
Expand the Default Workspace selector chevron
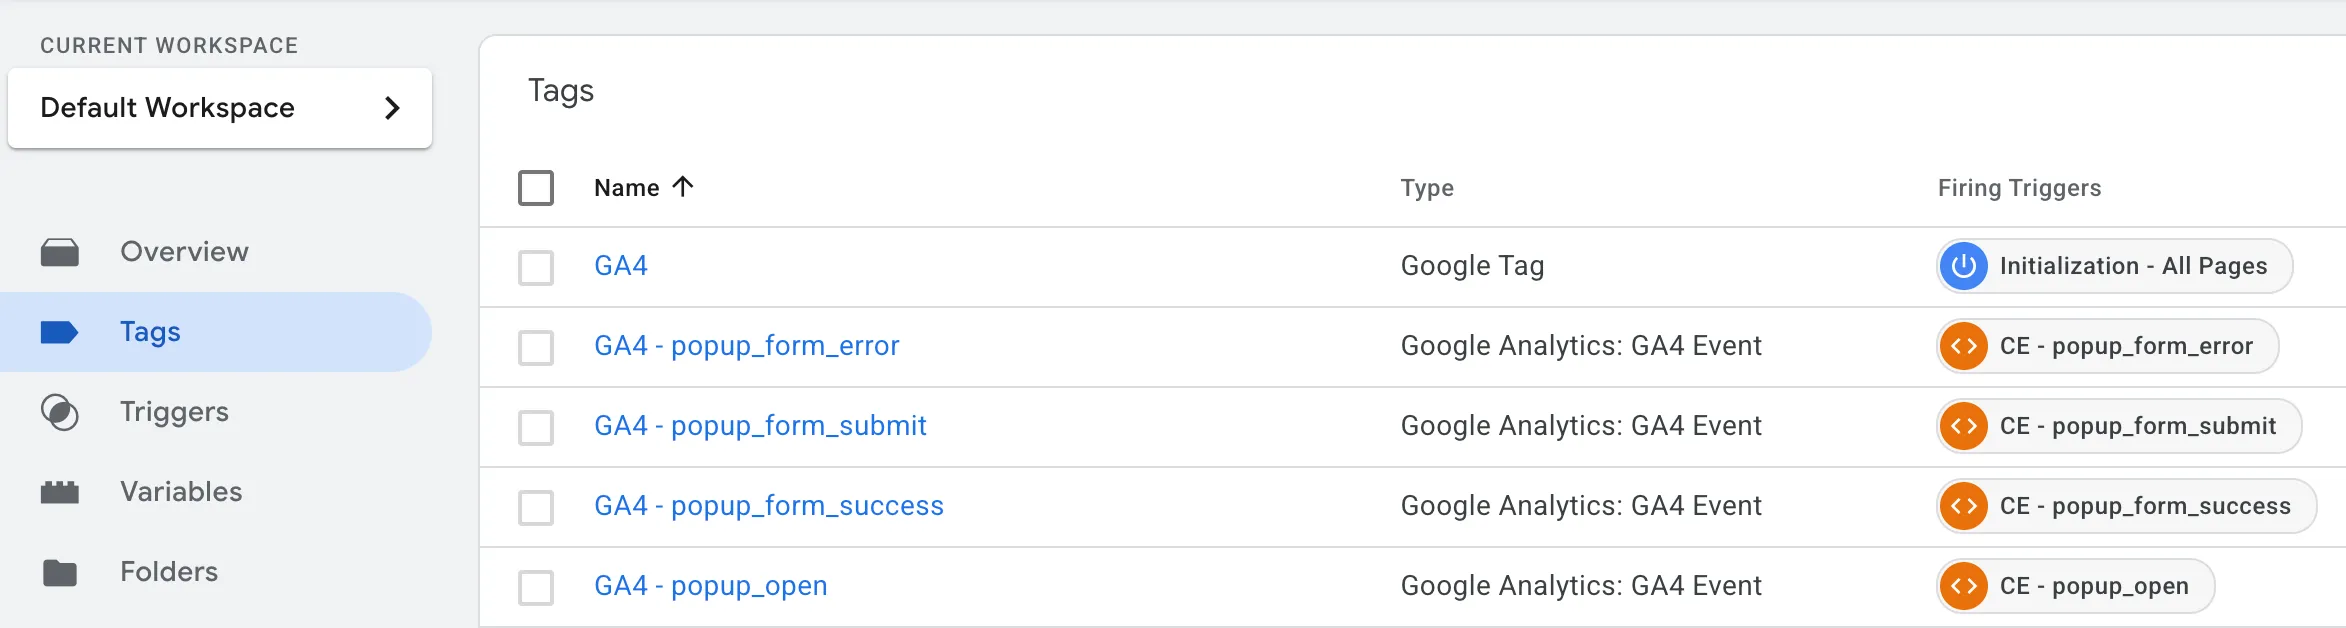pos(393,108)
